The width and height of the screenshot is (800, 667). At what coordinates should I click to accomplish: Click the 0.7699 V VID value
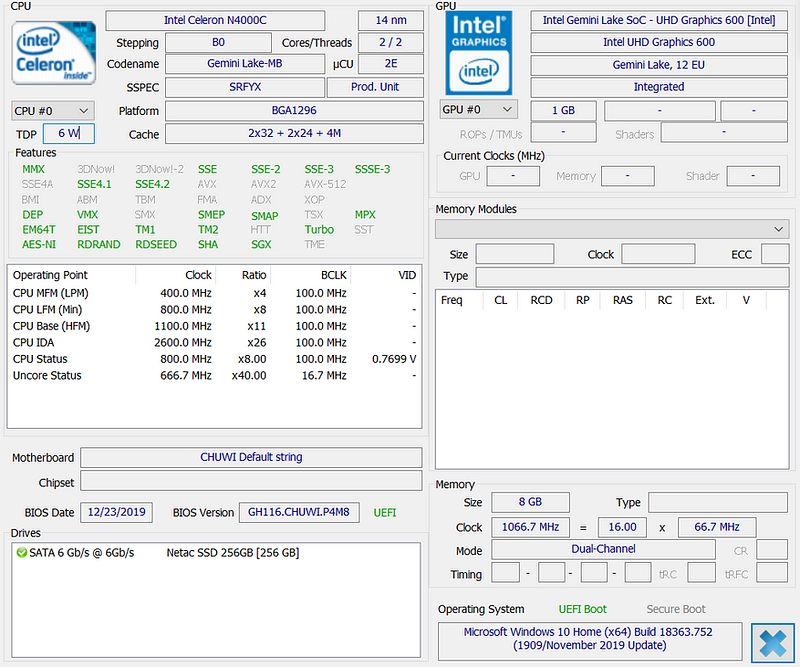pos(394,359)
